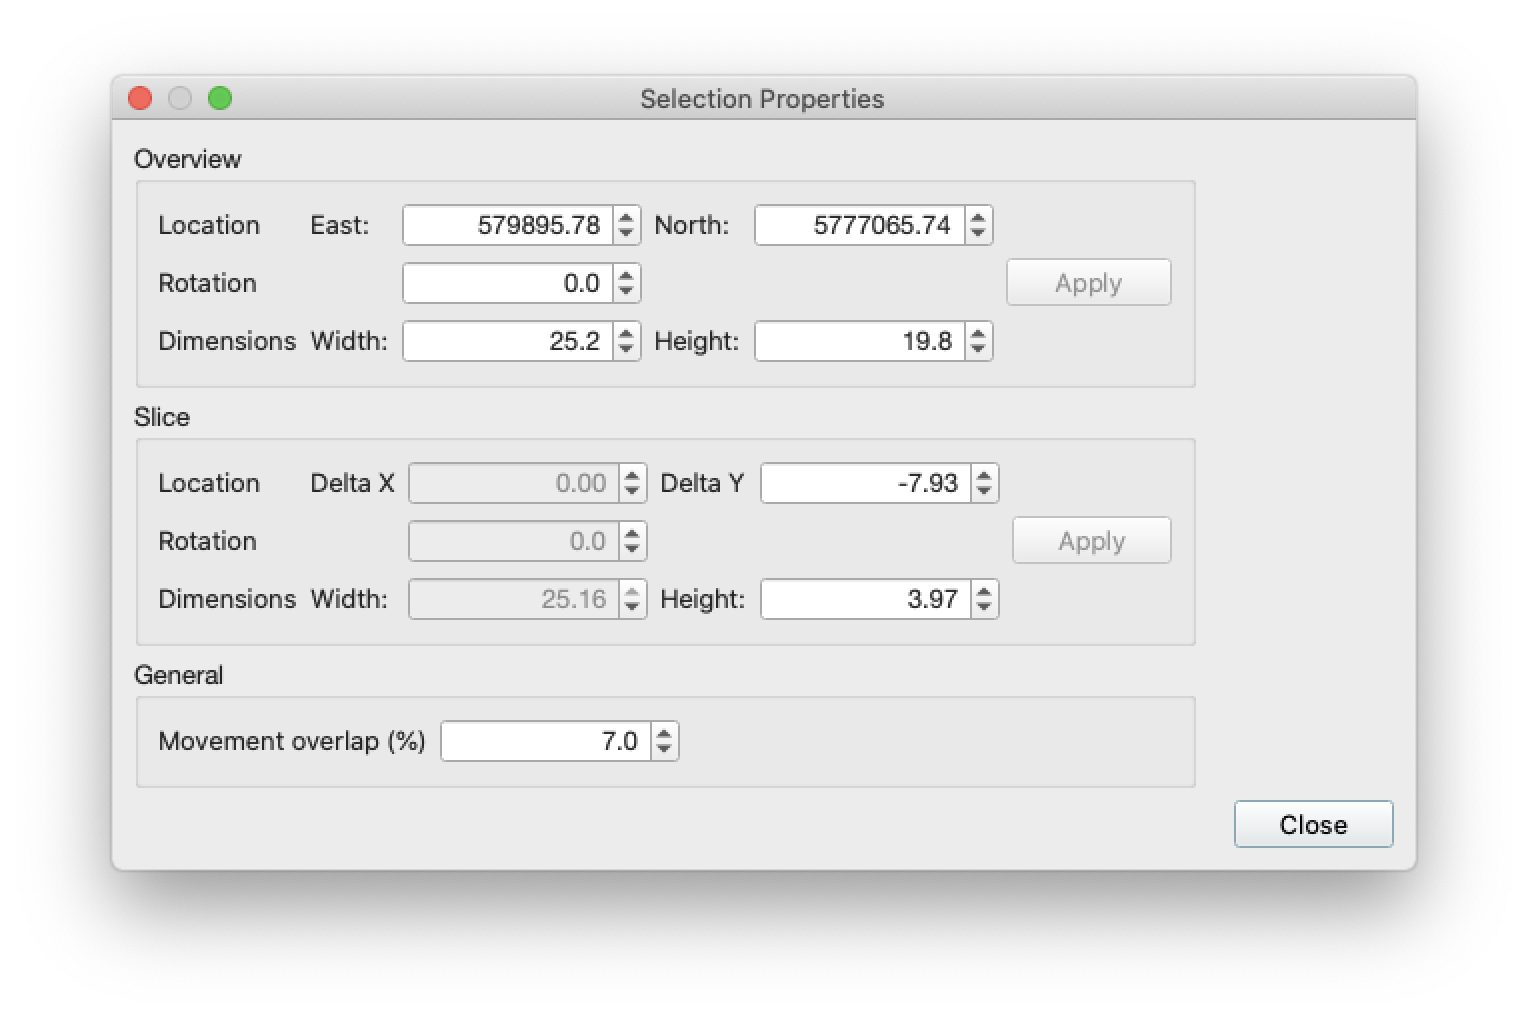Screen dimensions: 1528x1018
Task: Increase Movement overlap using stepper
Action: [664, 734]
